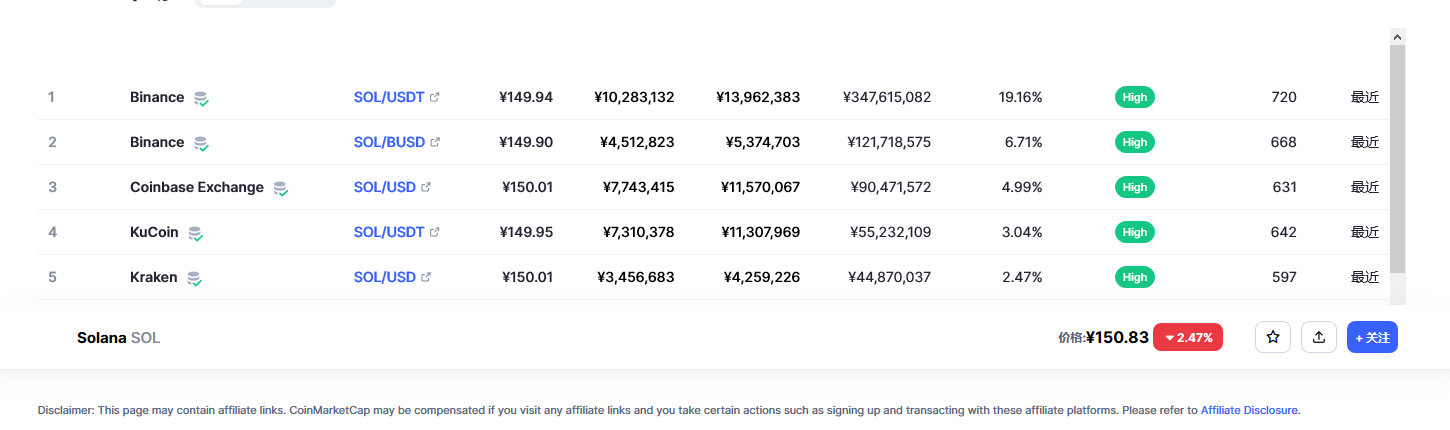Open Coinbase Exchange SOL/USD pair link
Viewport: 1450px width, 430px height.
tap(384, 187)
